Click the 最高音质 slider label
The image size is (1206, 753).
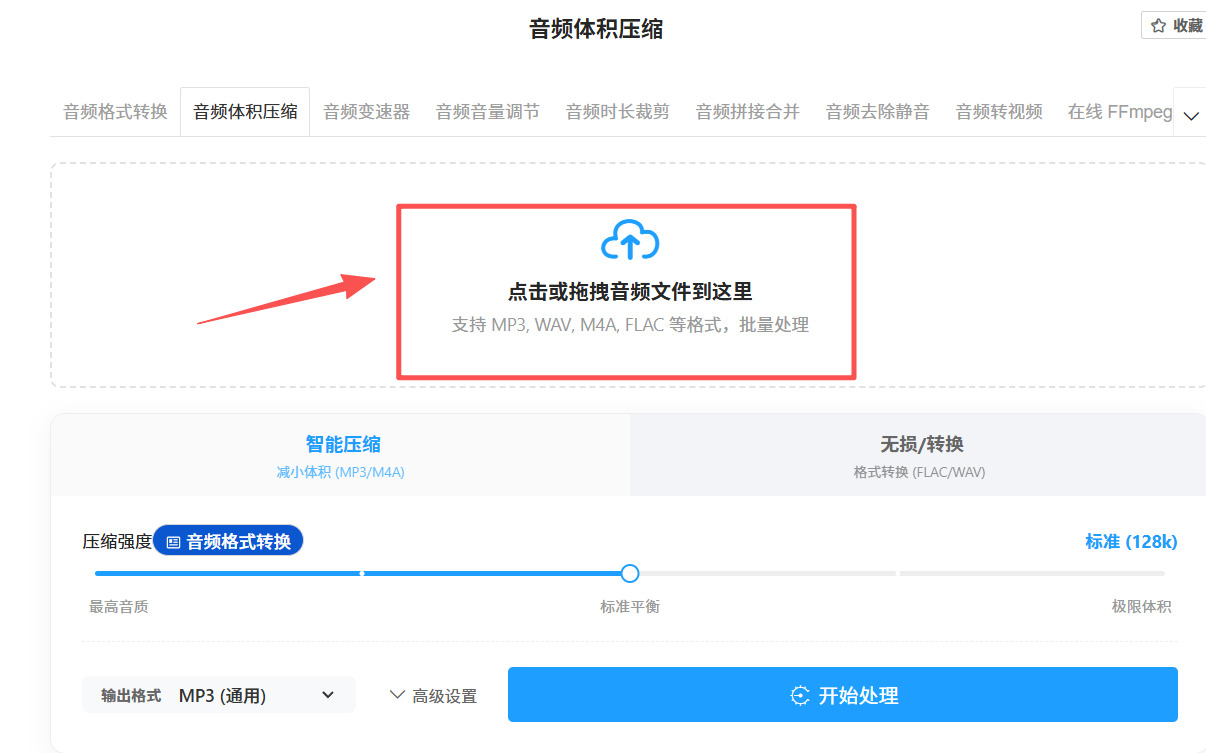pyautogui.click(x=119, y=606)
